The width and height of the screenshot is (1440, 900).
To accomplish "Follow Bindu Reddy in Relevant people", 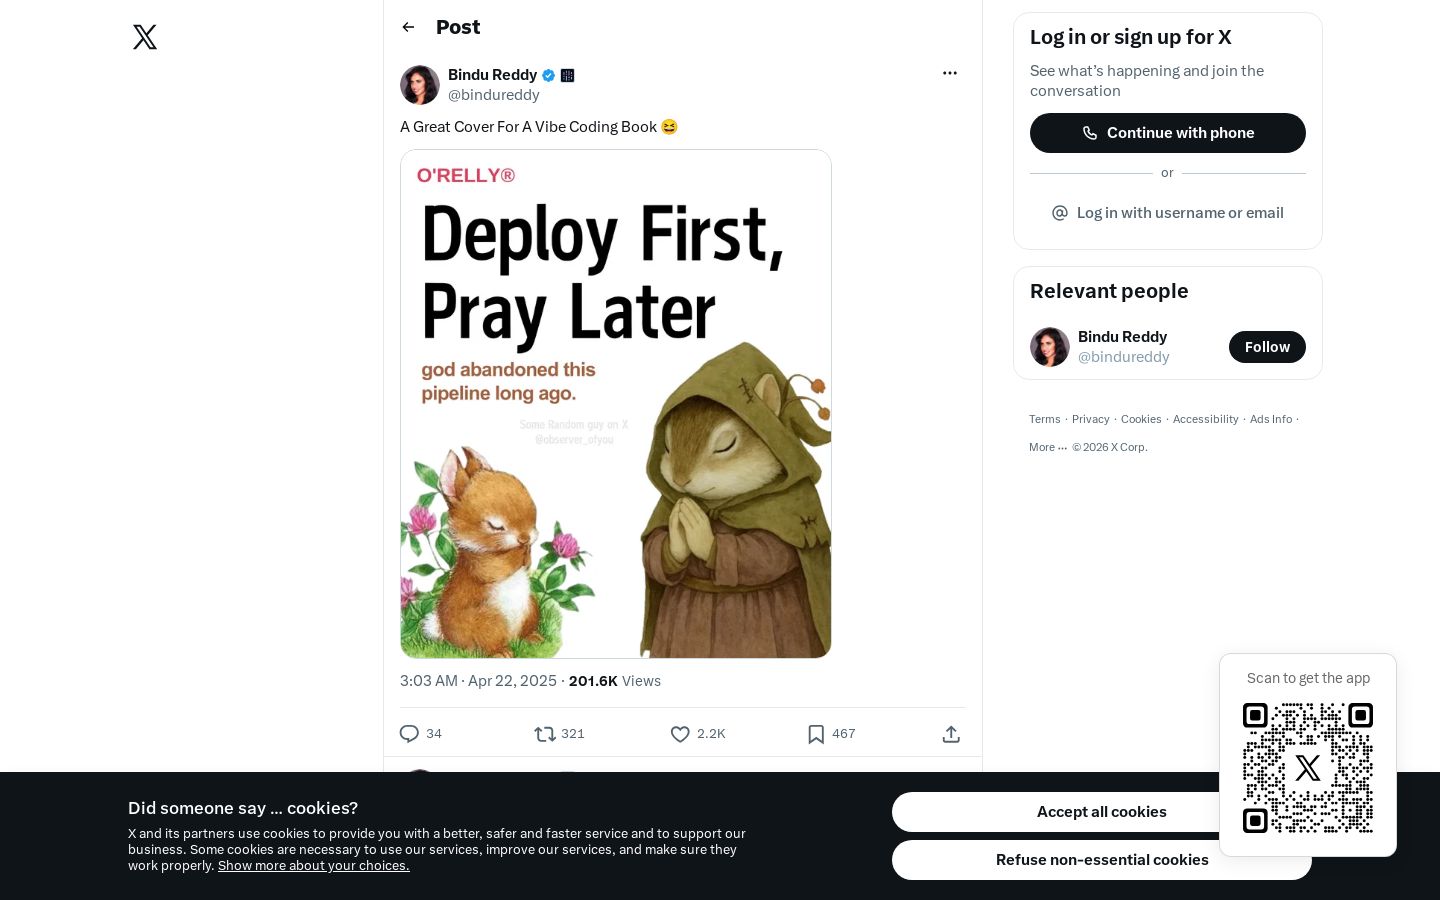I will click(1267, 347).
